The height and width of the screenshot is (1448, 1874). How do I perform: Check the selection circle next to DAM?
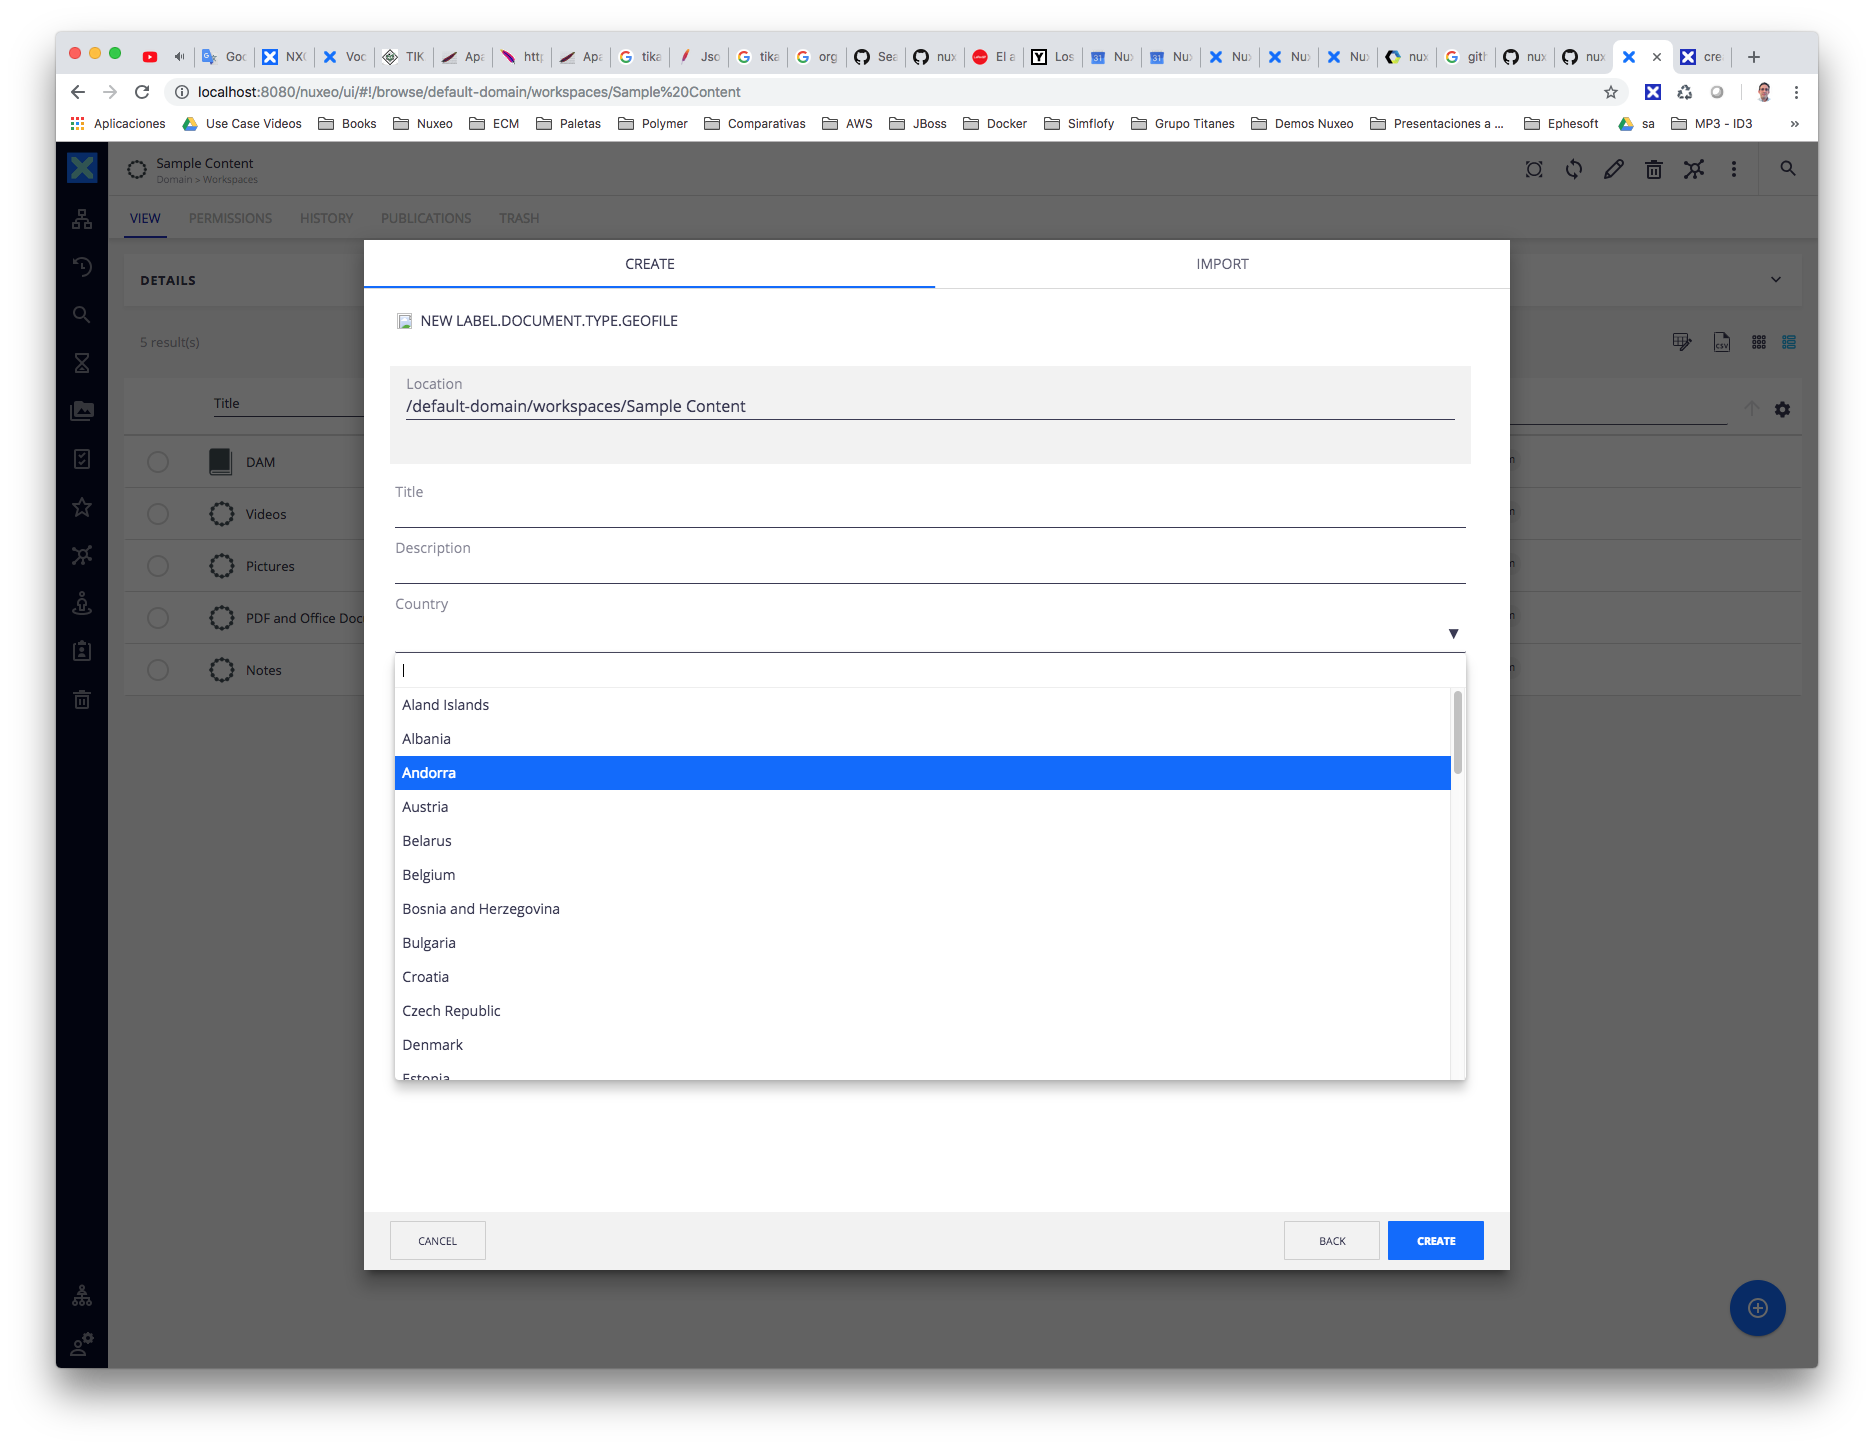(157, 461)
